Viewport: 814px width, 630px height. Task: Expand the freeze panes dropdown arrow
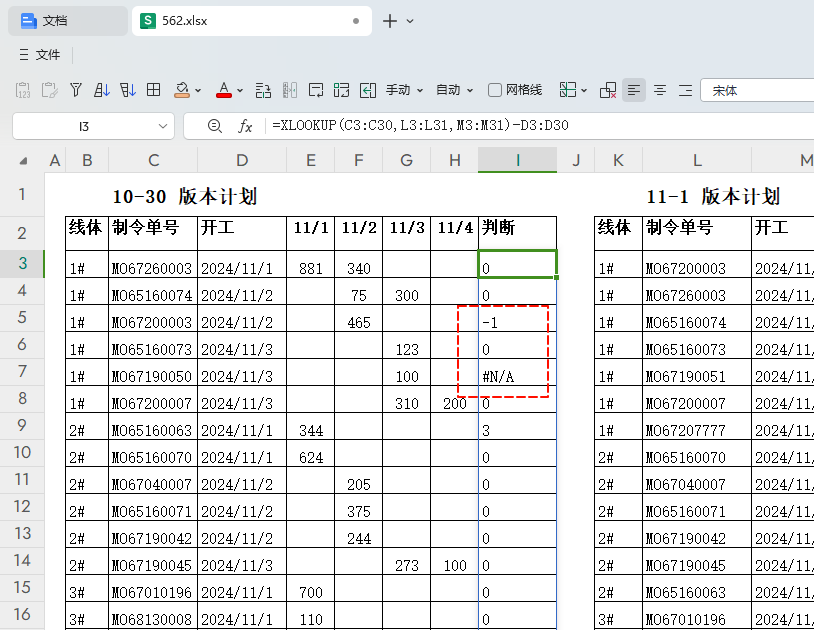coord(584,91)
